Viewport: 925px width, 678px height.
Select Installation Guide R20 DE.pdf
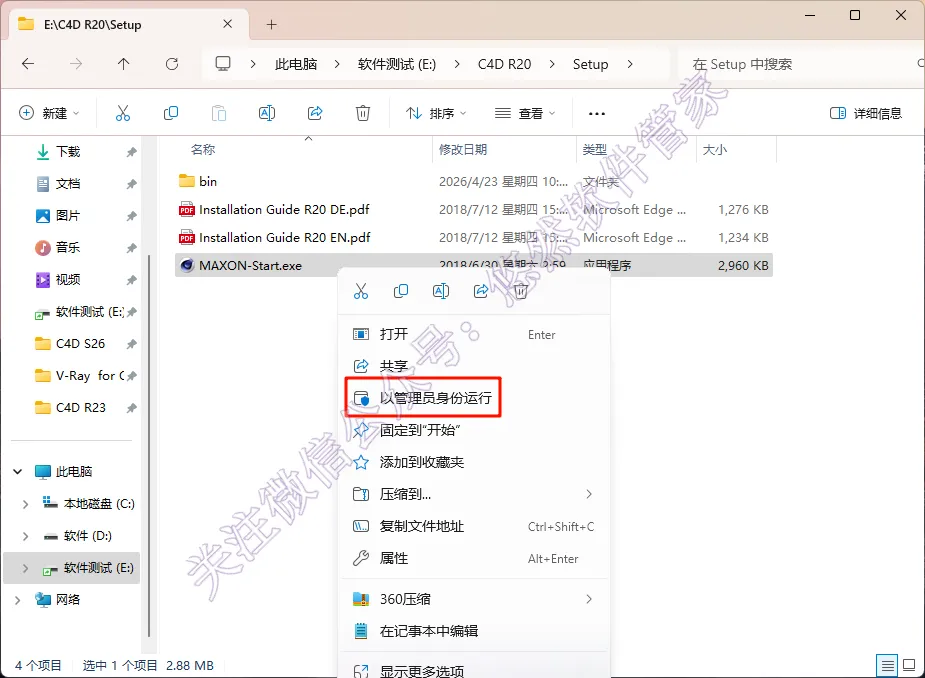click(x=474, y=209)
